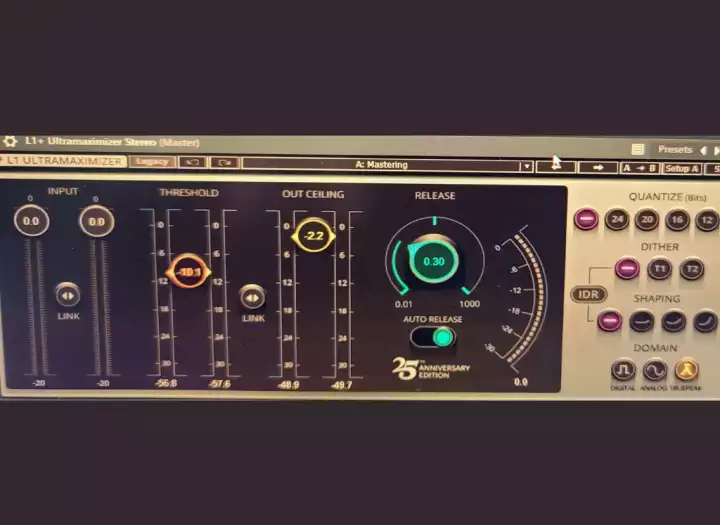Click the right out ceiling peak value -49.7
The image size is (720, 525).
click(x=342, y=385)
